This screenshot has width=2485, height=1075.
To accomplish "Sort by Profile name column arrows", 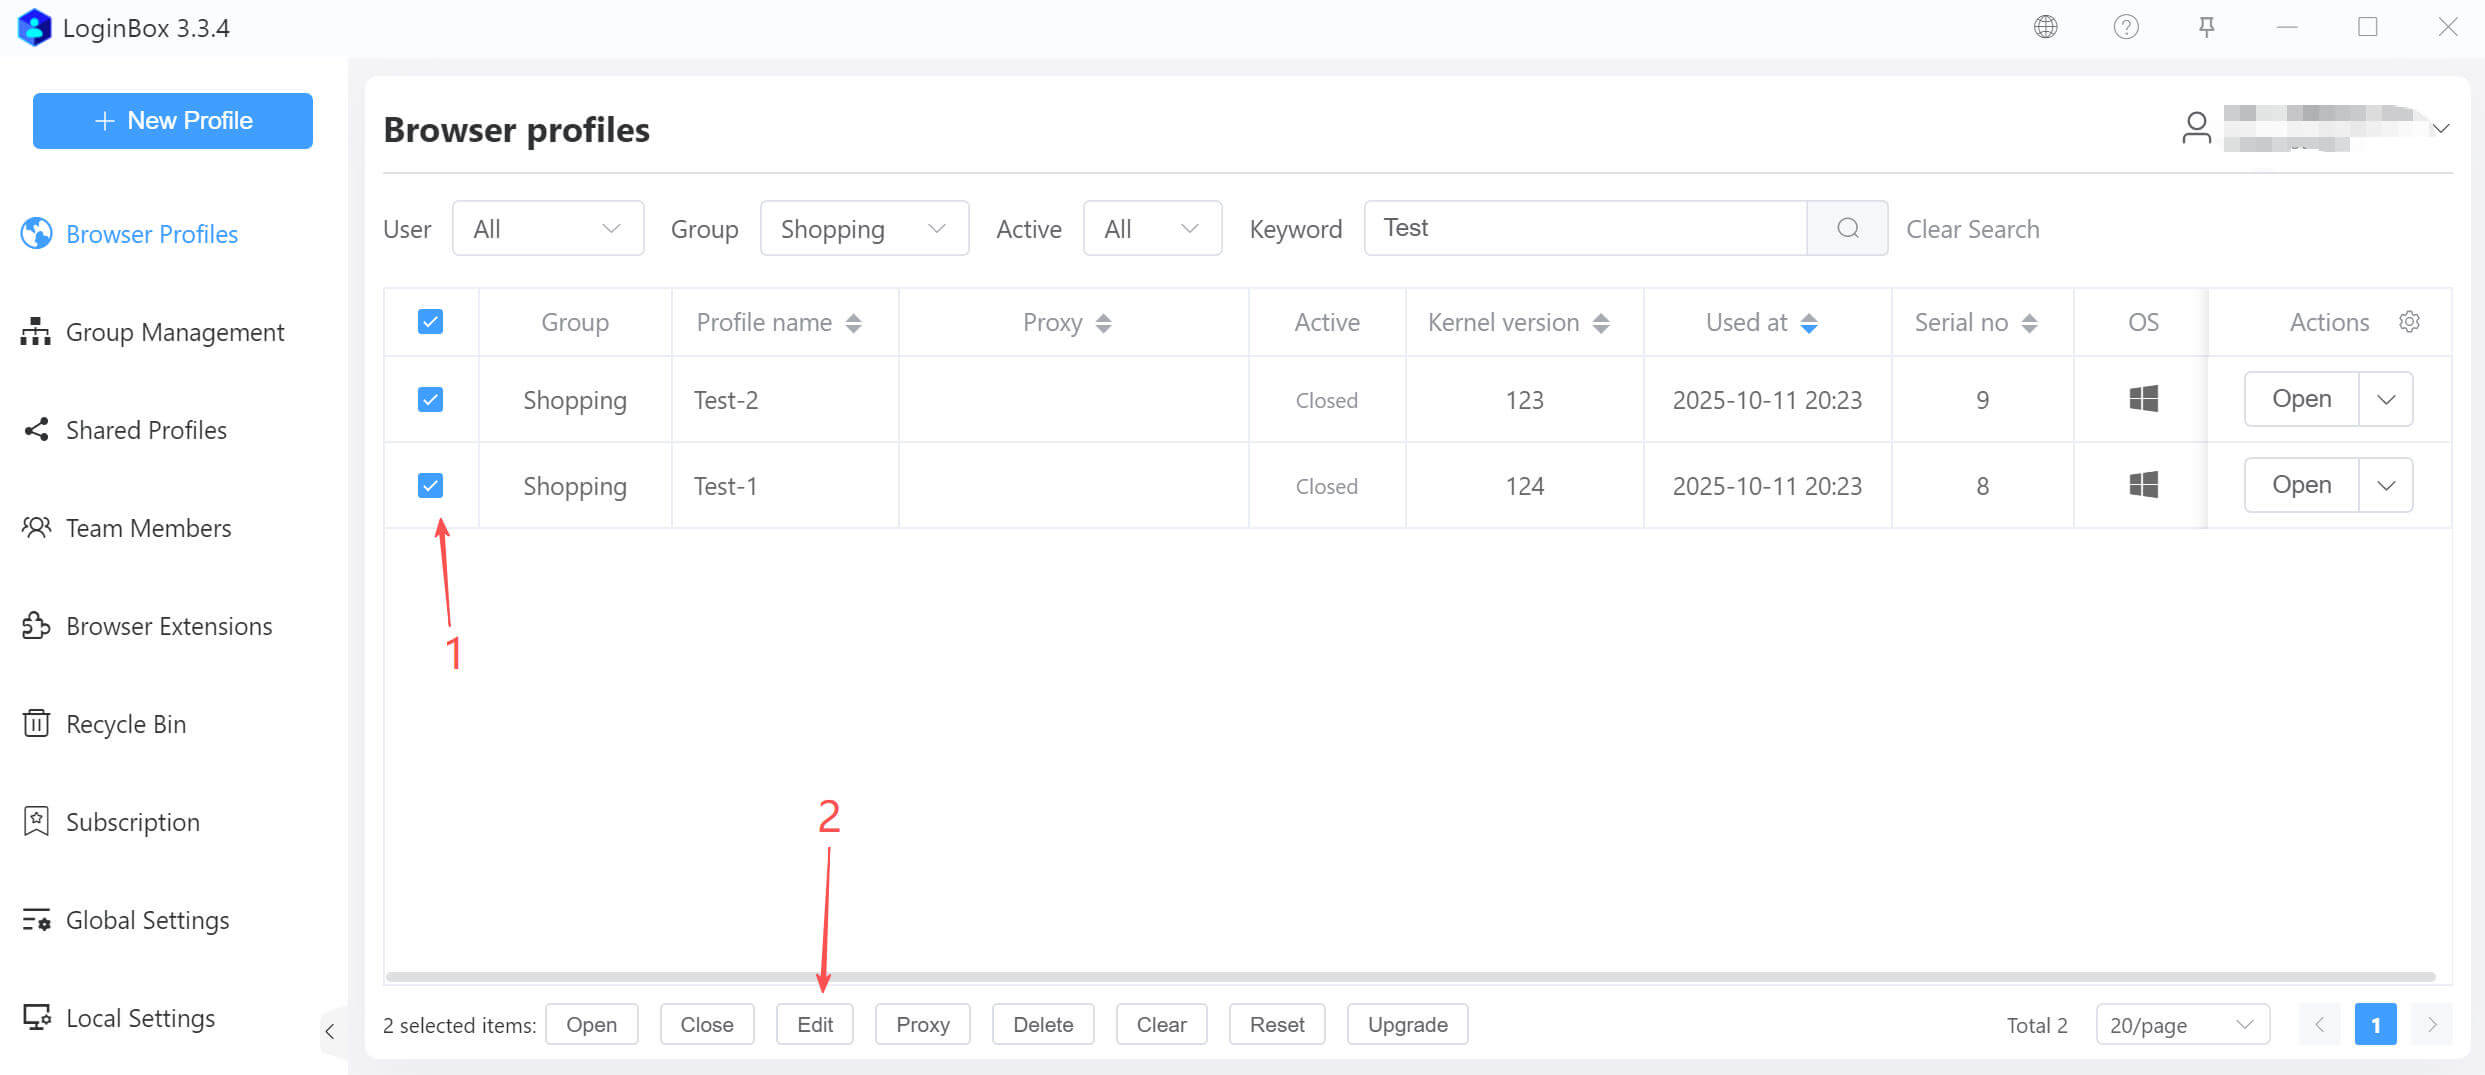I will pyautogui.click(x=853, y=323).
